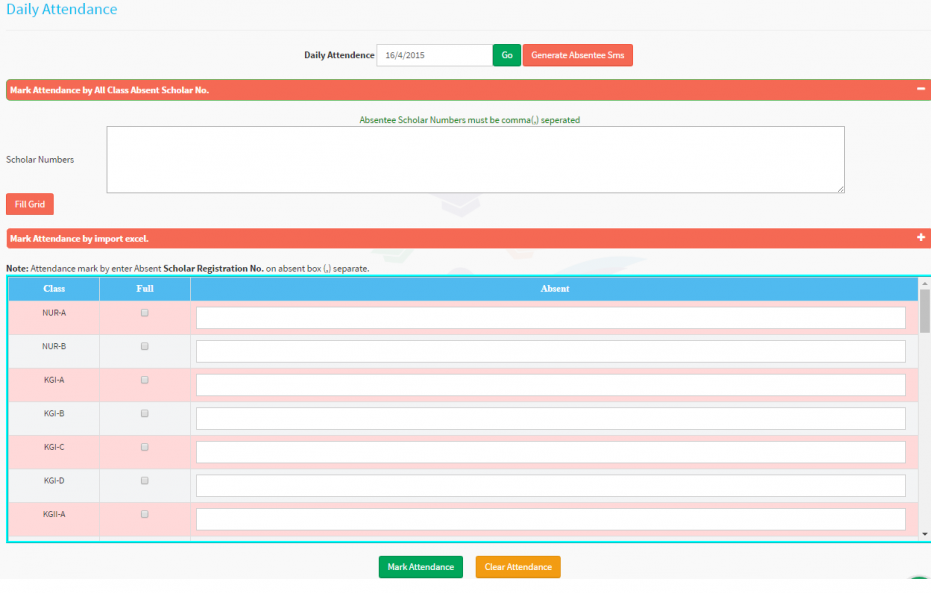Tick the Full checkbox for NUR-A

point(145,313)
